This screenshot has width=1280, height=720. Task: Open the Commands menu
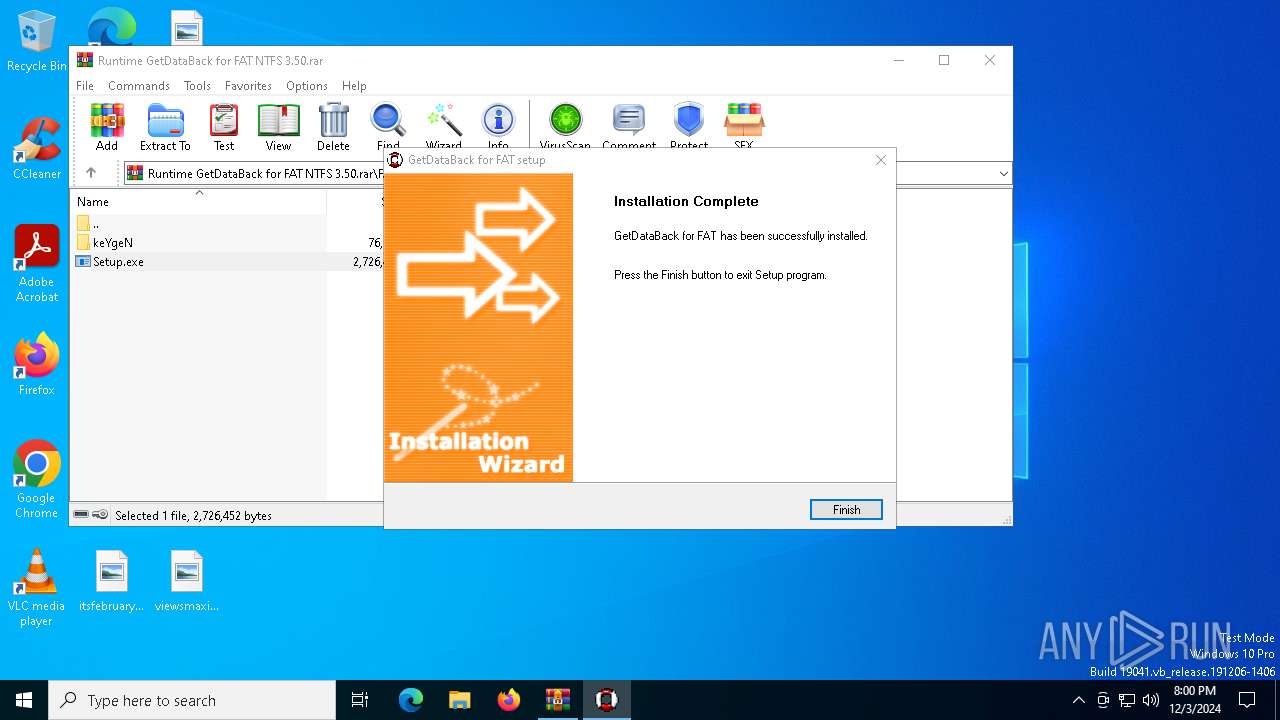coord(139,86)
